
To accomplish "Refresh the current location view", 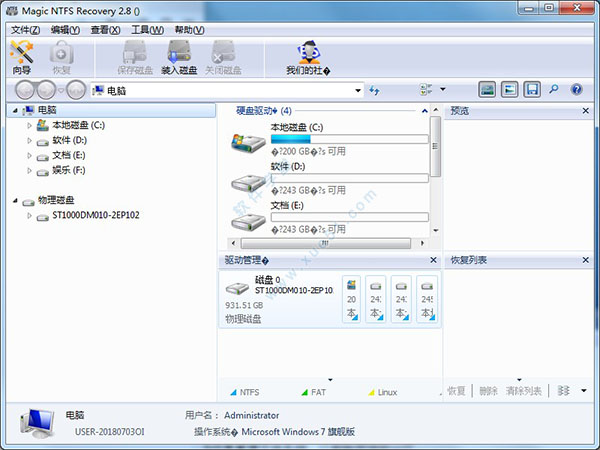I will (374, 90).
